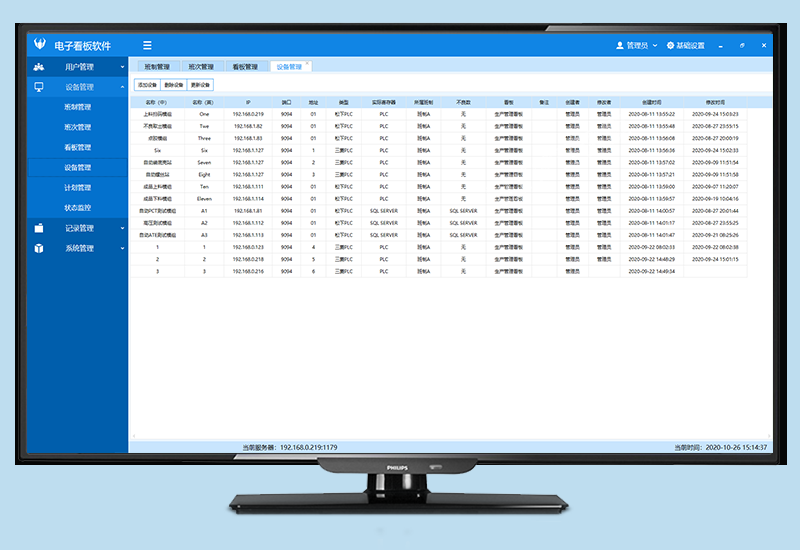
Task: Click the 设备管理 monitor icon in sidebar
Action: coord(39,87)
